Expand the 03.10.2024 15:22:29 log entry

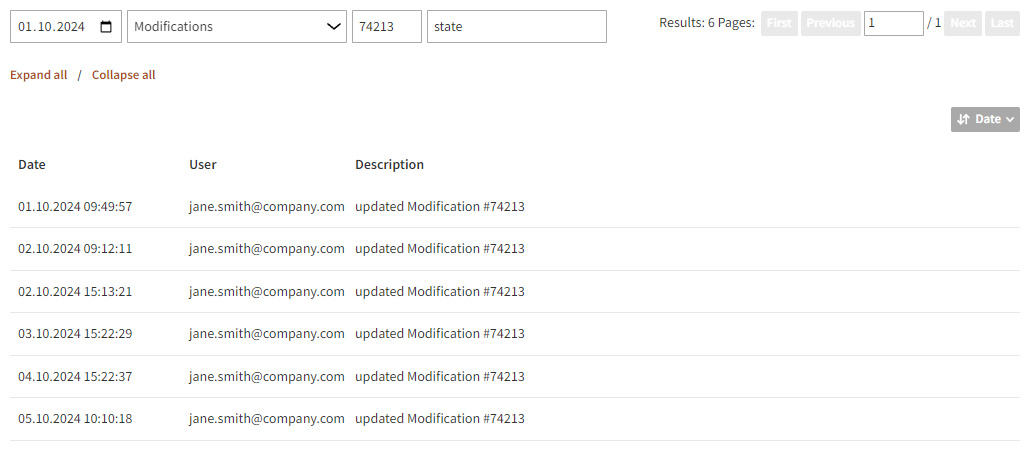[75, 334]
